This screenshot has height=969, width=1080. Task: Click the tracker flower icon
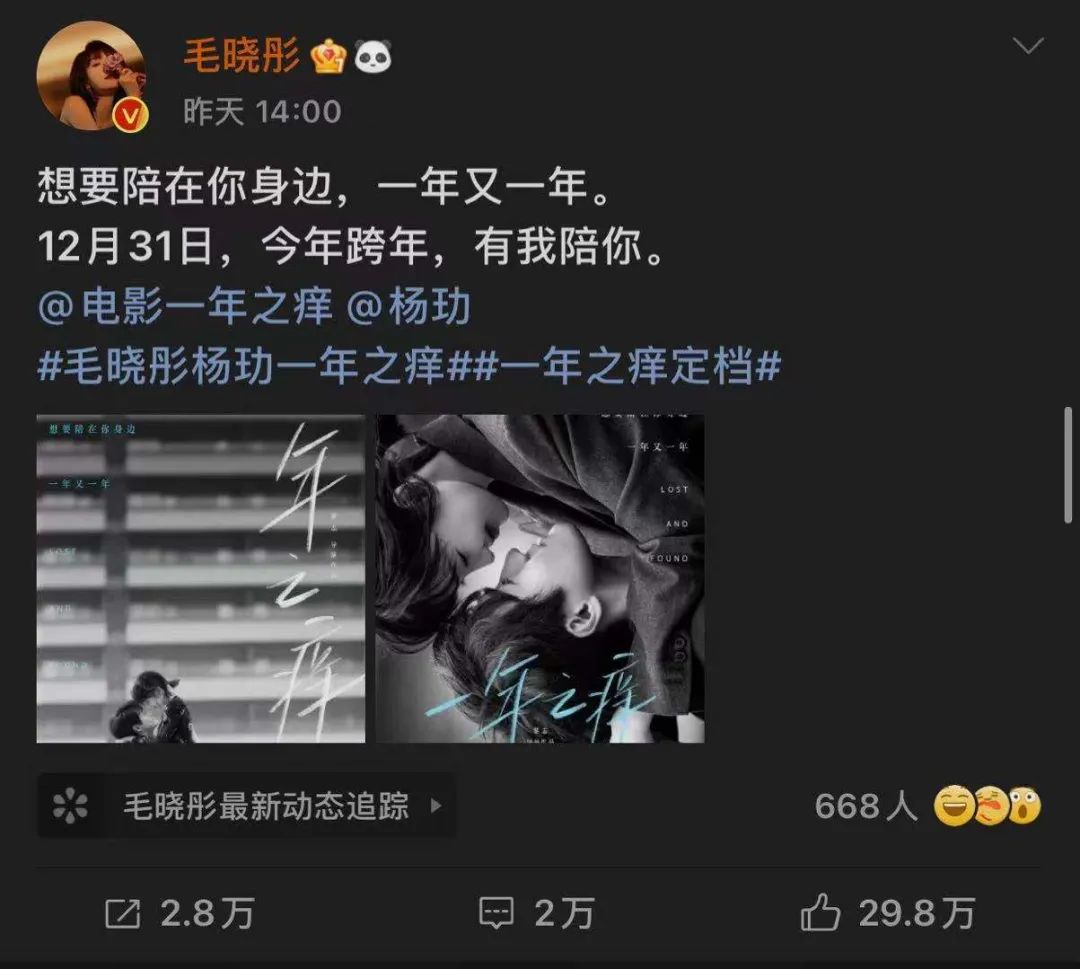70,805
